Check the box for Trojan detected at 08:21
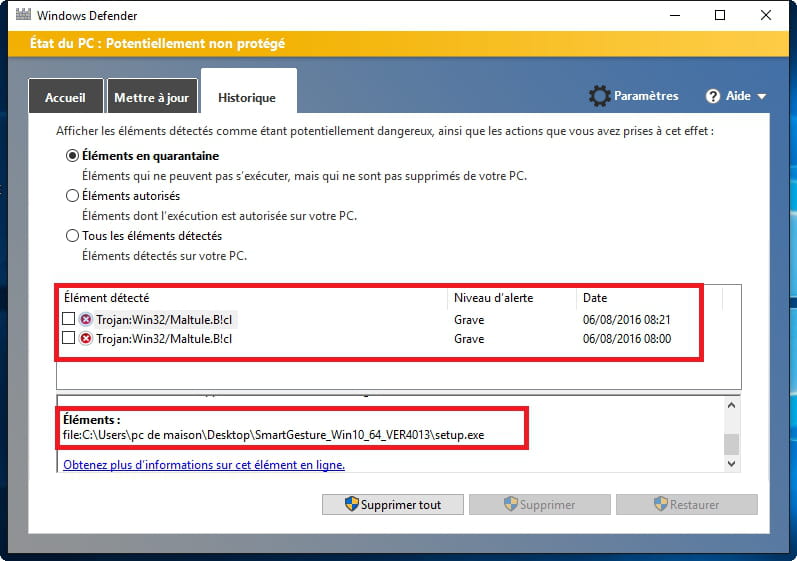The width and height of the screenshot is (797, 561). point(68,319)
